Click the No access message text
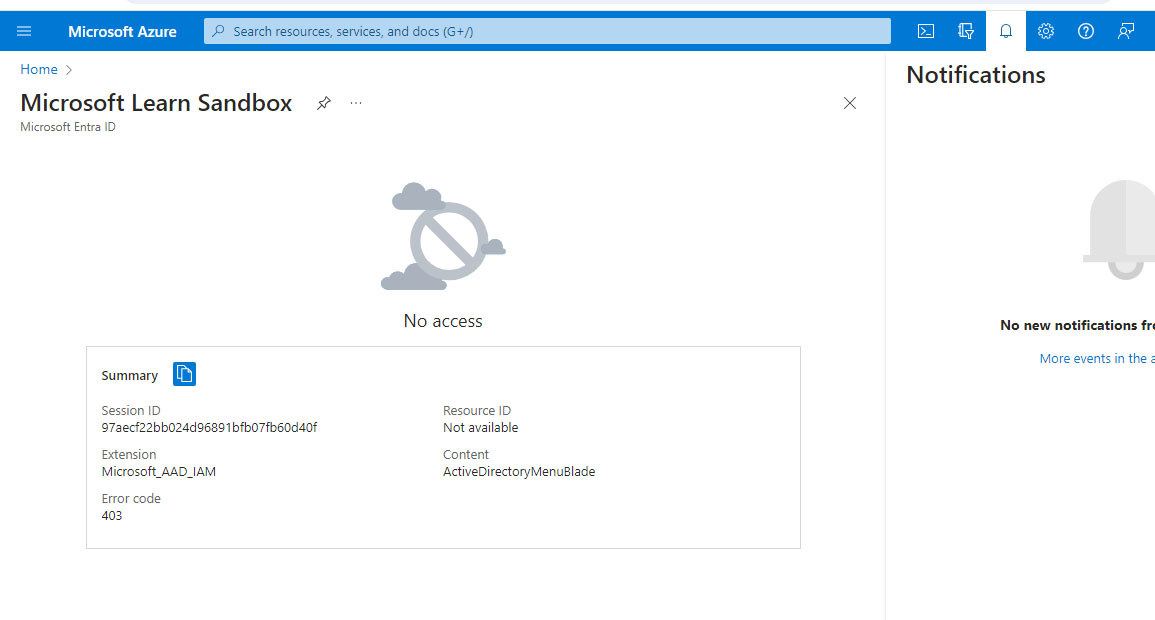 (x=443, y=321)
